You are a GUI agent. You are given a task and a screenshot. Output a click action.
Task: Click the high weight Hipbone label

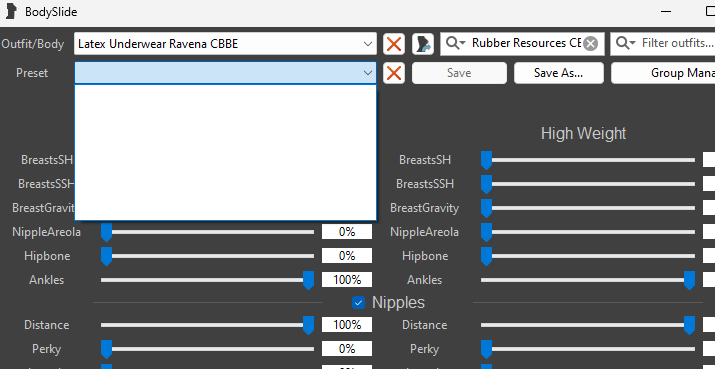425,256
